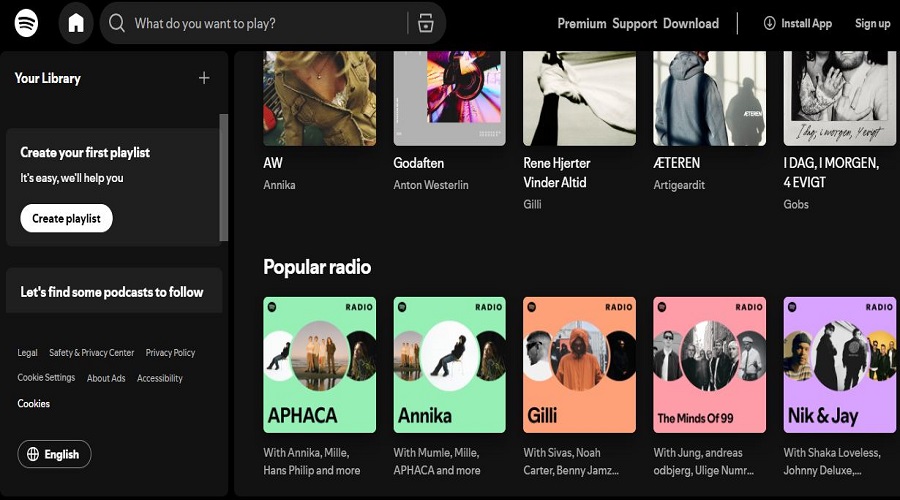Open the Download link in header
Viewport: 900px width, 500px height.
click(x=691, y=23)
